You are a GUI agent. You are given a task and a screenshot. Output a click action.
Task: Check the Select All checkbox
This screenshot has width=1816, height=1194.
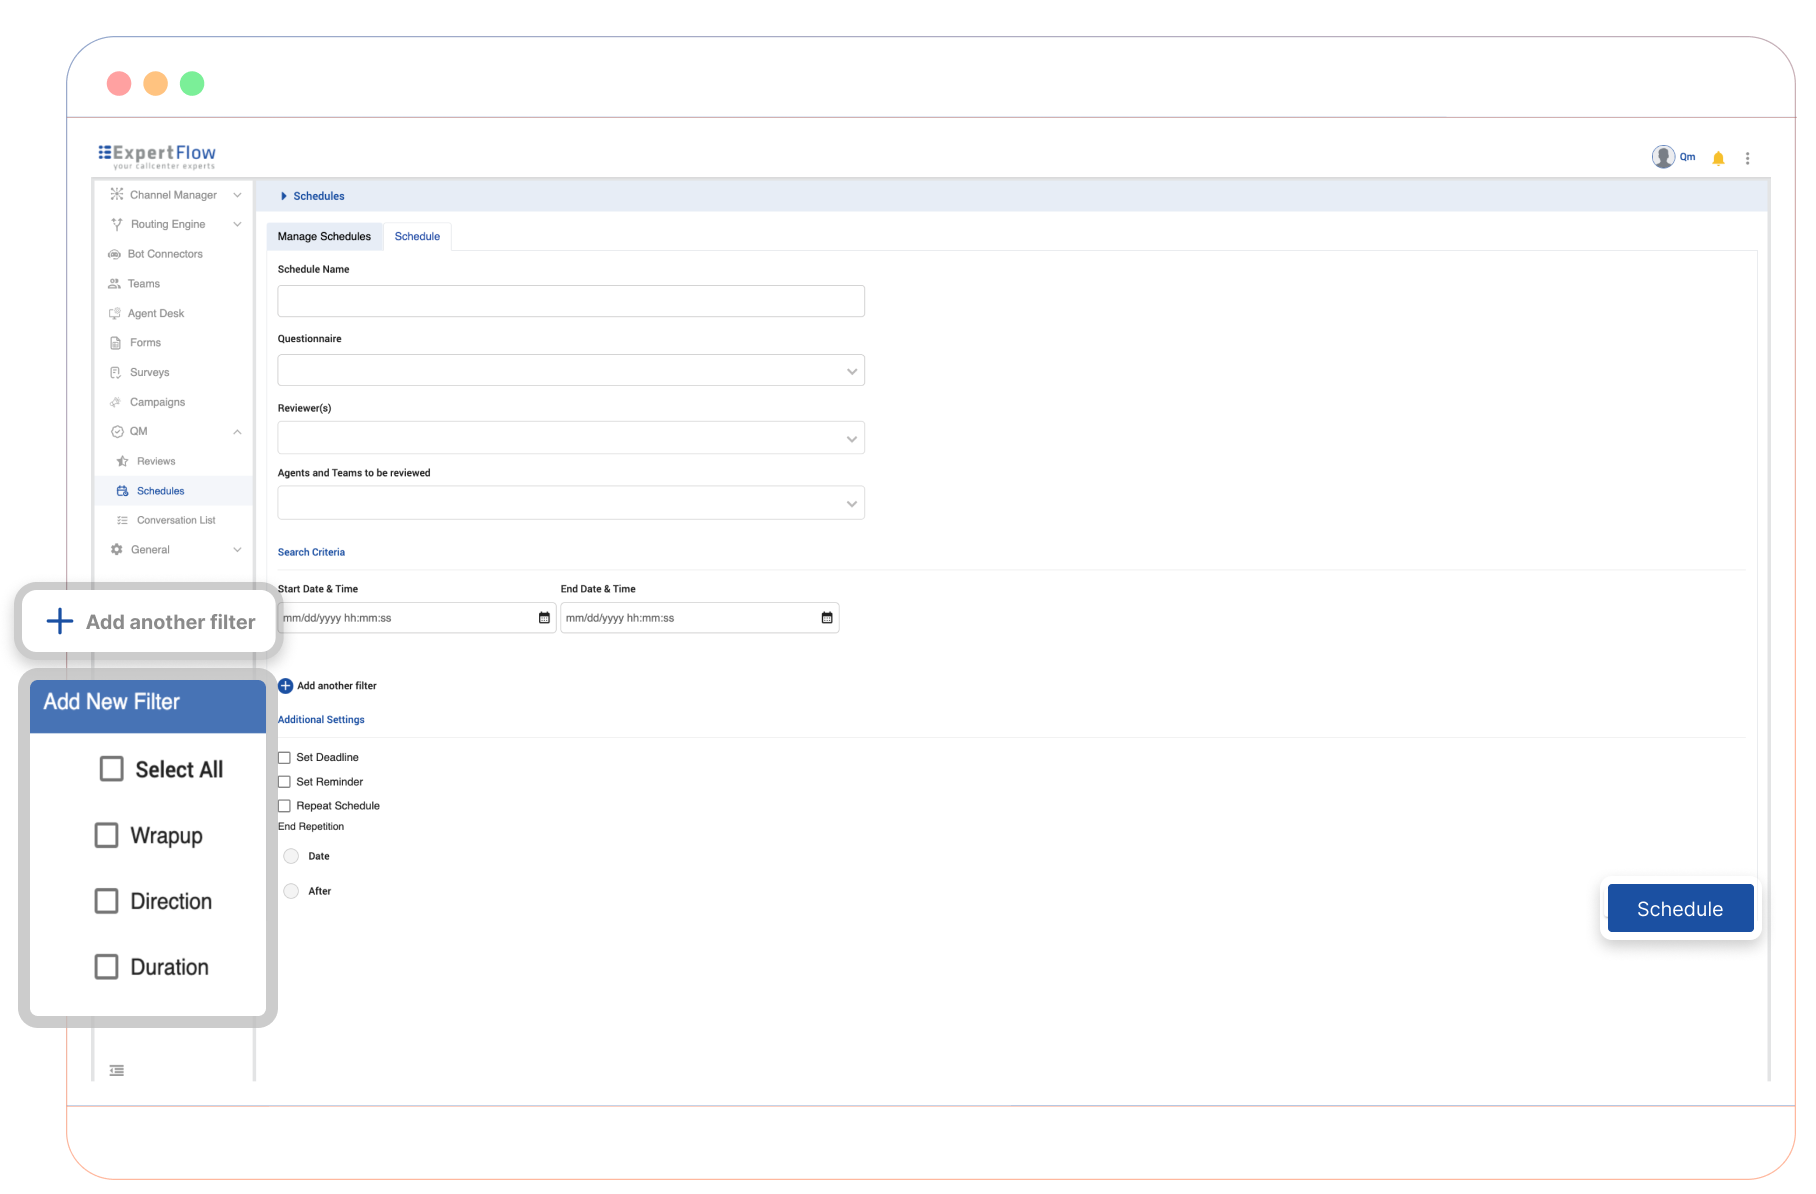click(112, 769)
